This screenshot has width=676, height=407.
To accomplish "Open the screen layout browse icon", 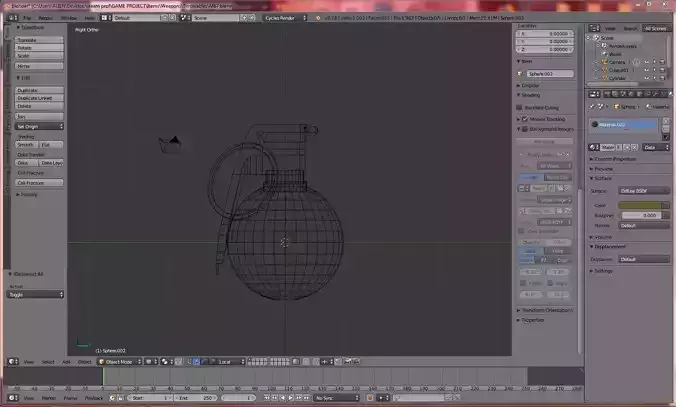I will 105,18.
